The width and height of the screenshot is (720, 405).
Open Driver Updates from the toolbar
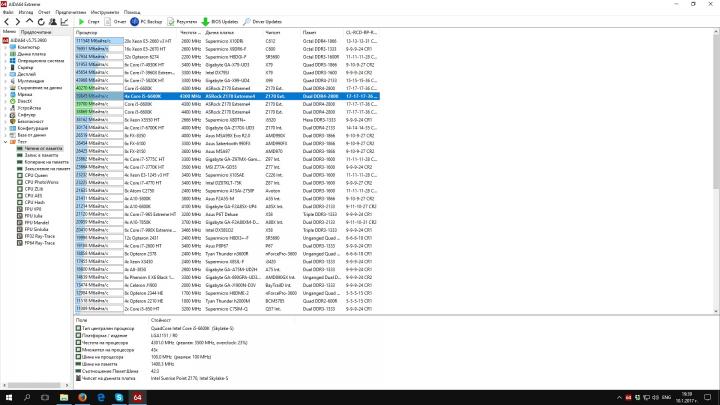[x=263, y=22]
